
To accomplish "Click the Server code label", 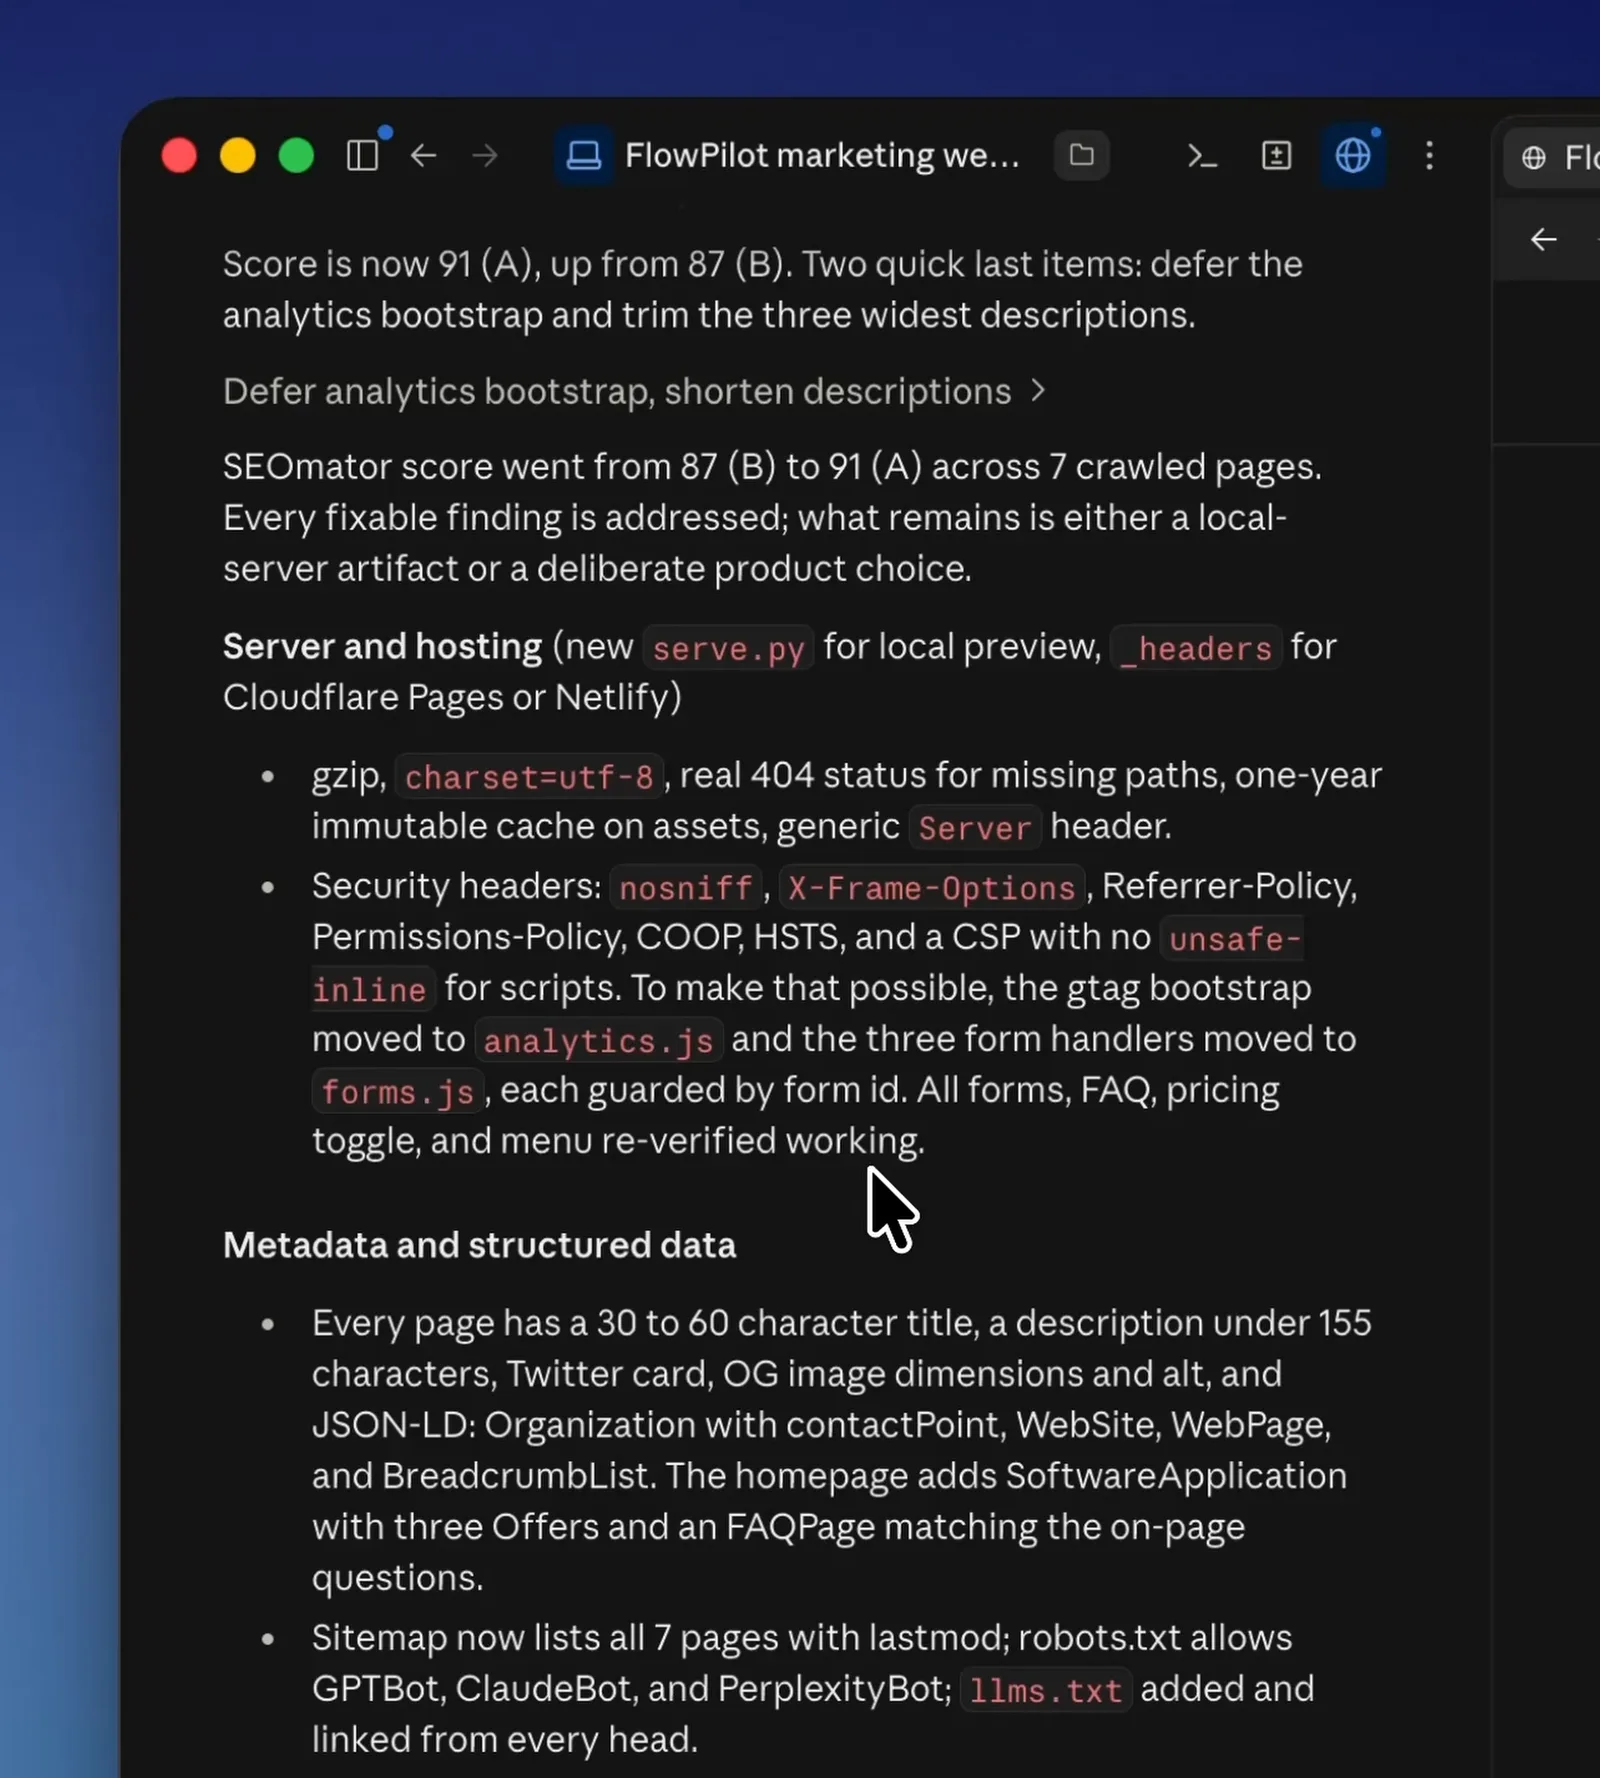I will tap(974, 827).
